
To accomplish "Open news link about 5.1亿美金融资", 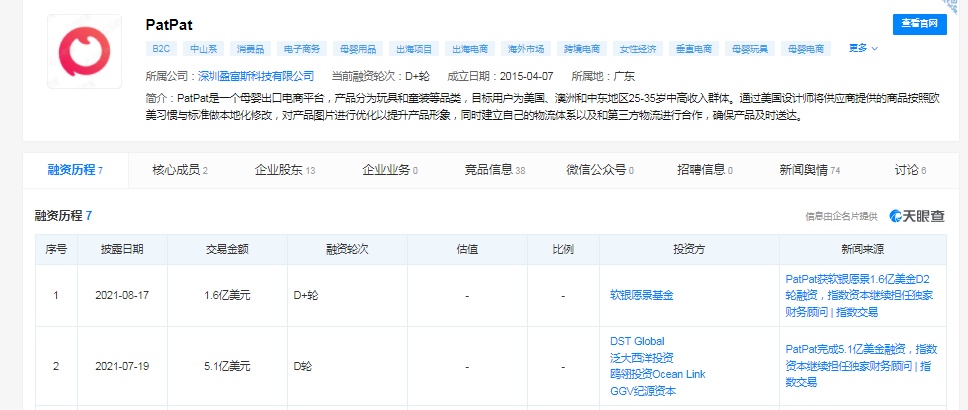I will pos(862,366).
